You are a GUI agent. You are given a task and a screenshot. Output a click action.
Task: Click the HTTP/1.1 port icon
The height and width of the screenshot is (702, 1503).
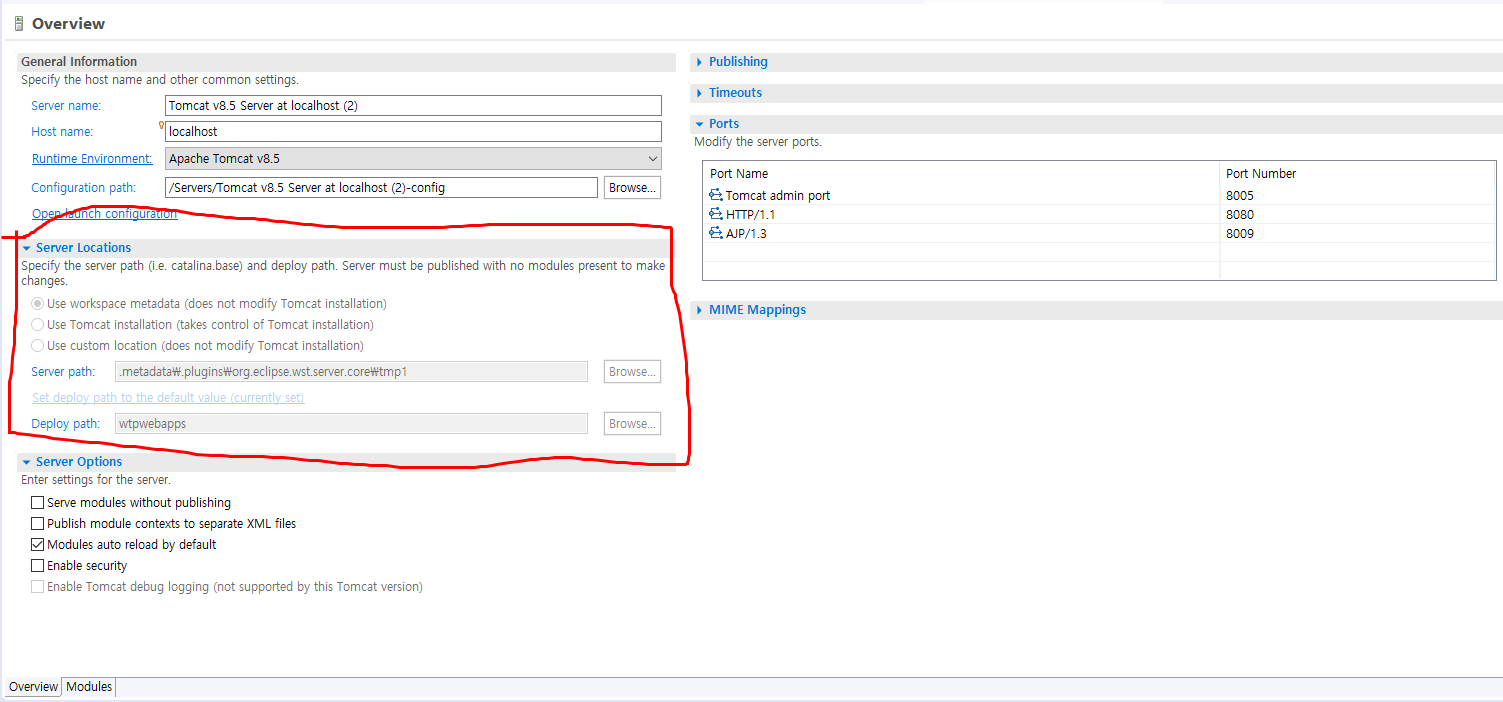click(x=716, y=214)
